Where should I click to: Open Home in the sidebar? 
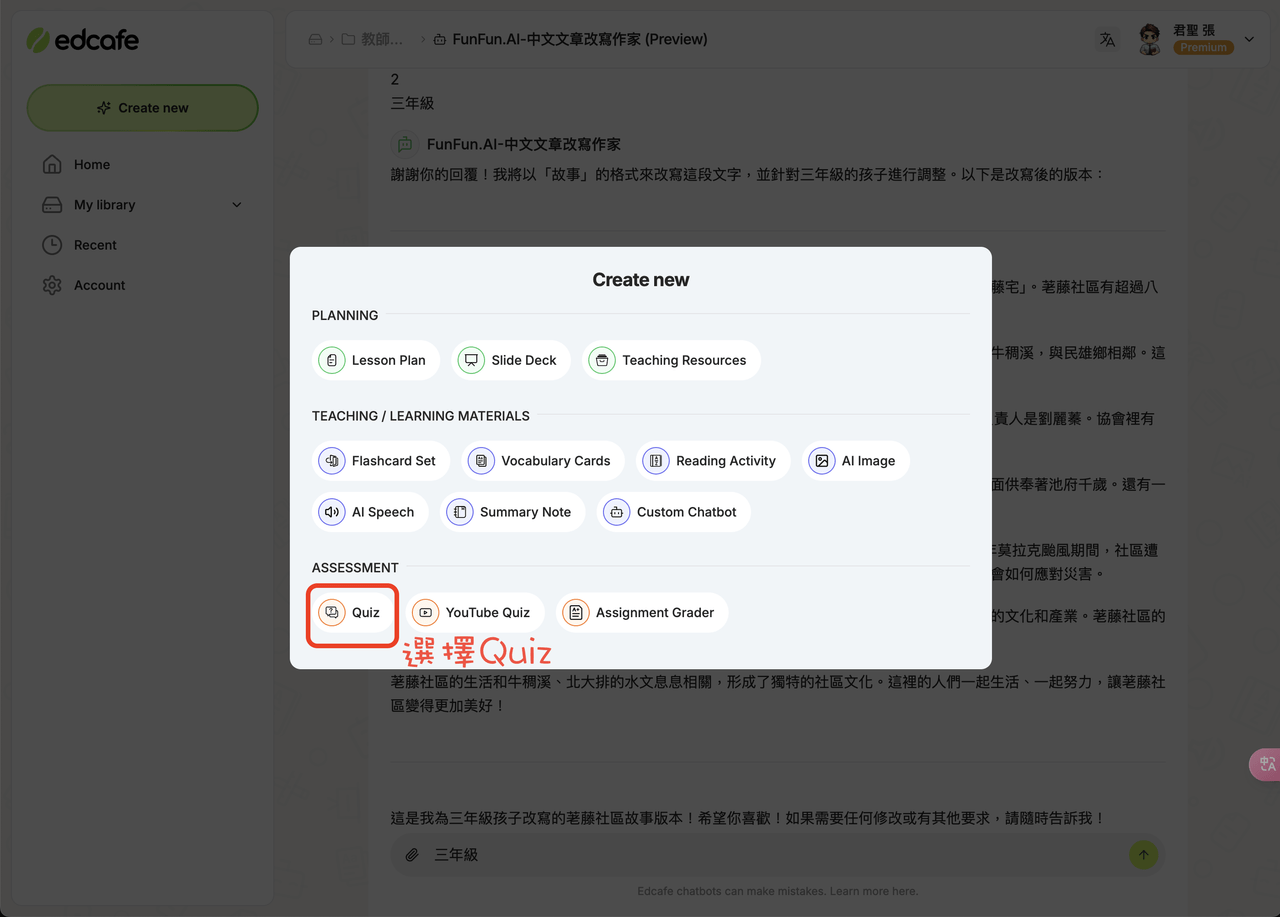point(92,164)
